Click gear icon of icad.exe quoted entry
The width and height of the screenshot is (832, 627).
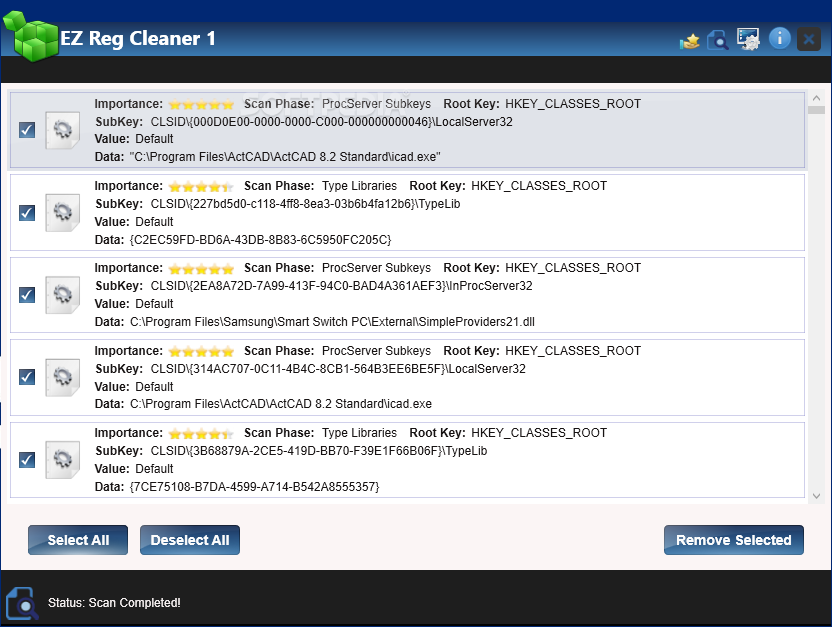[x=63, y=130]
